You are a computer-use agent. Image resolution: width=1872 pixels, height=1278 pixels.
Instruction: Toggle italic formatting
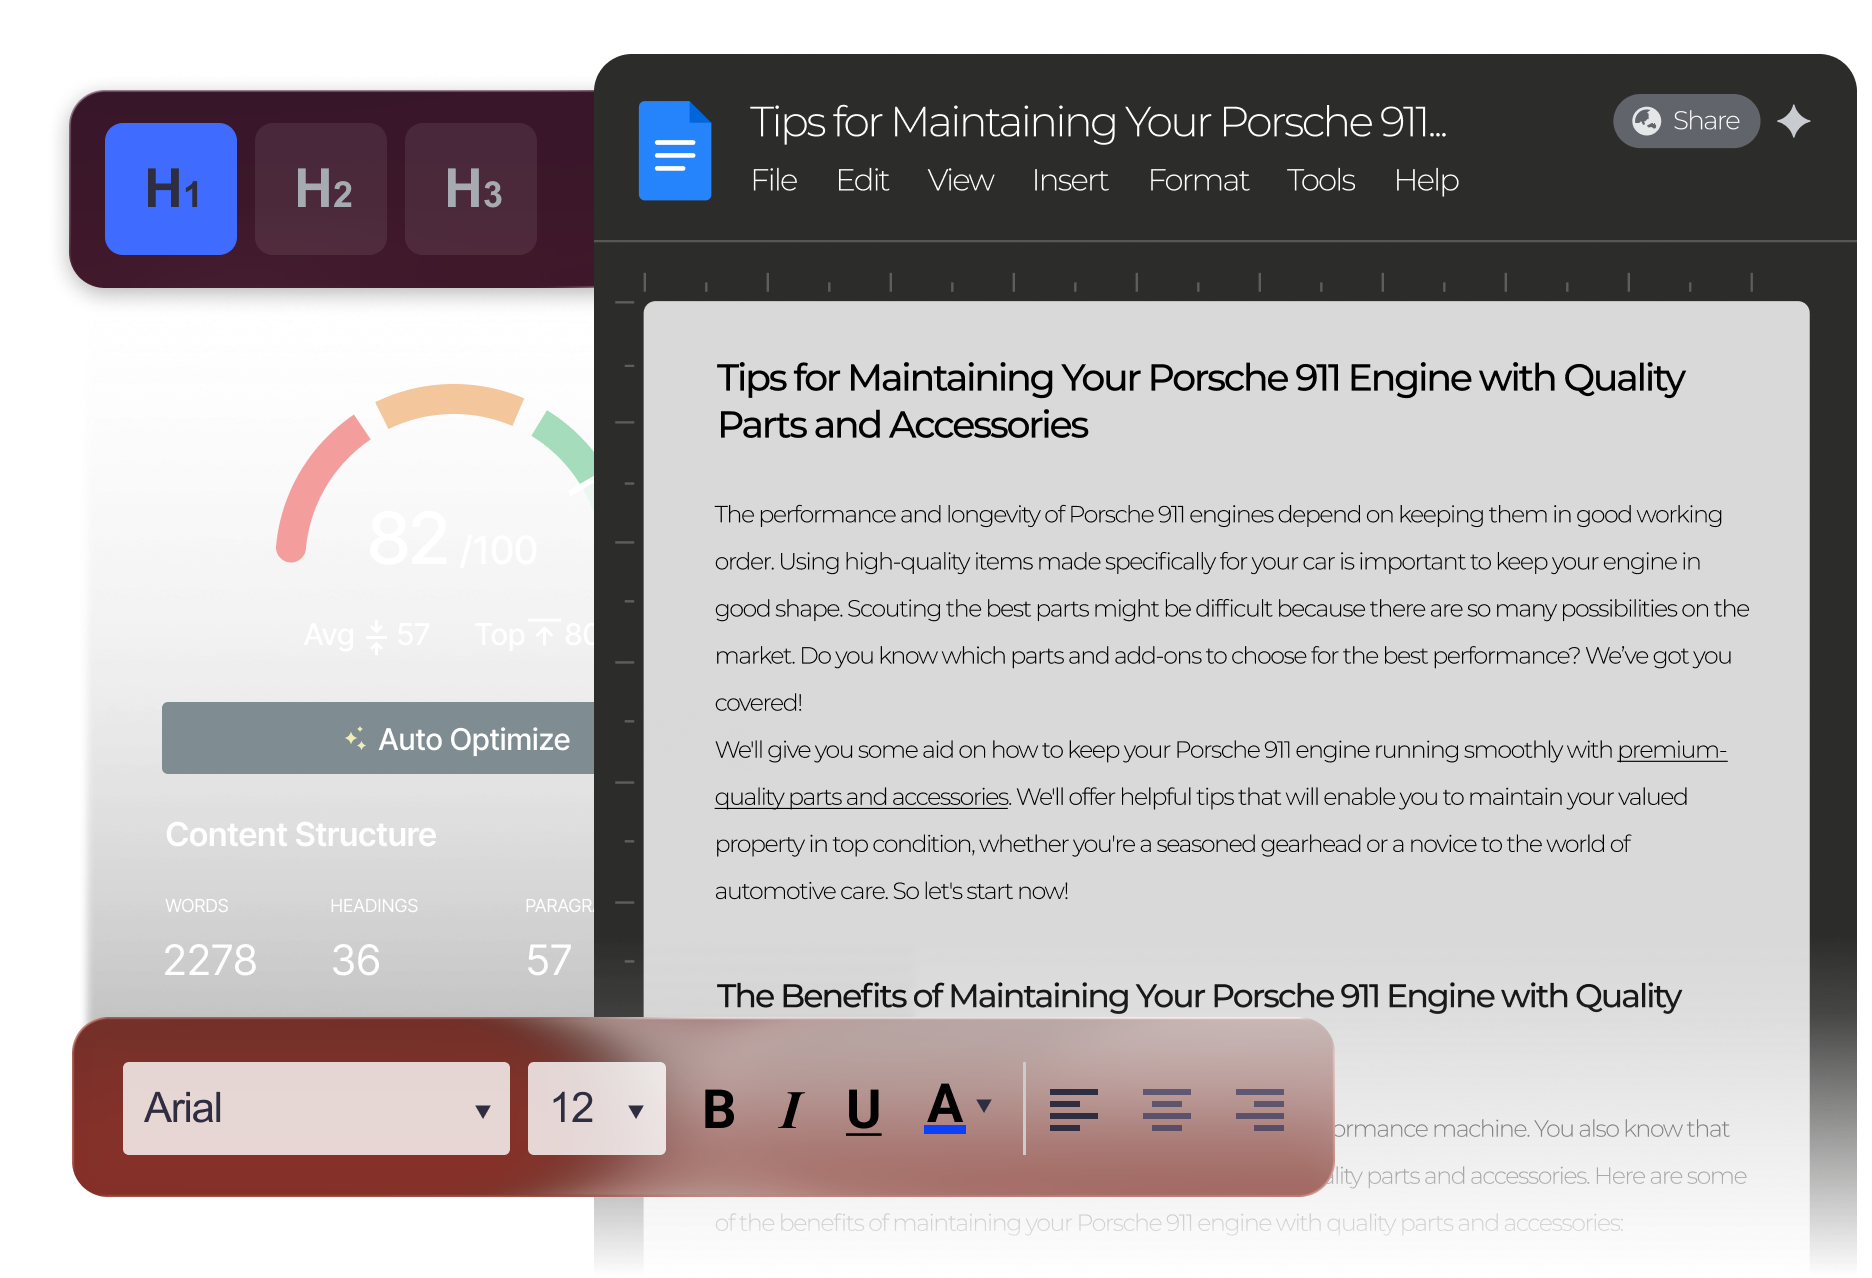pos(791,1109)
